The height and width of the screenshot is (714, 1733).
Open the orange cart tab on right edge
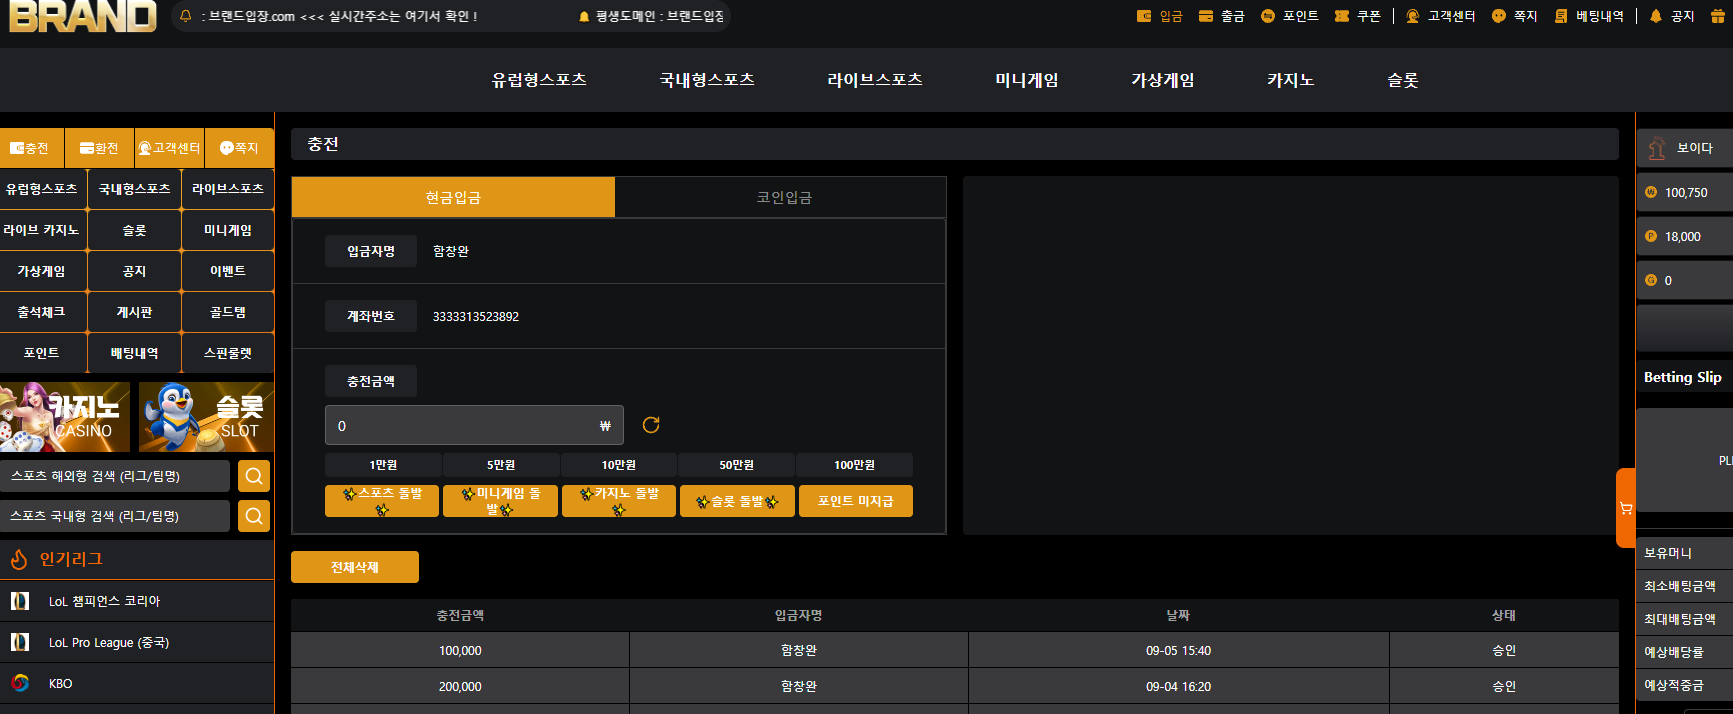(x=1625, y=508)
